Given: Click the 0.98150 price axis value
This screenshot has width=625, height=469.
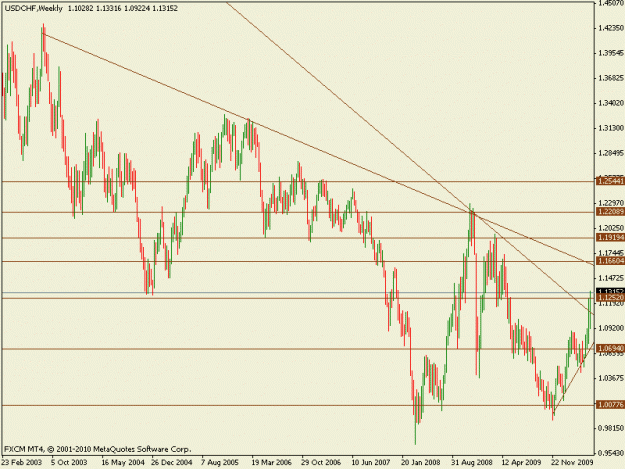Looking at the screenshot, I should tap(611, 428).
